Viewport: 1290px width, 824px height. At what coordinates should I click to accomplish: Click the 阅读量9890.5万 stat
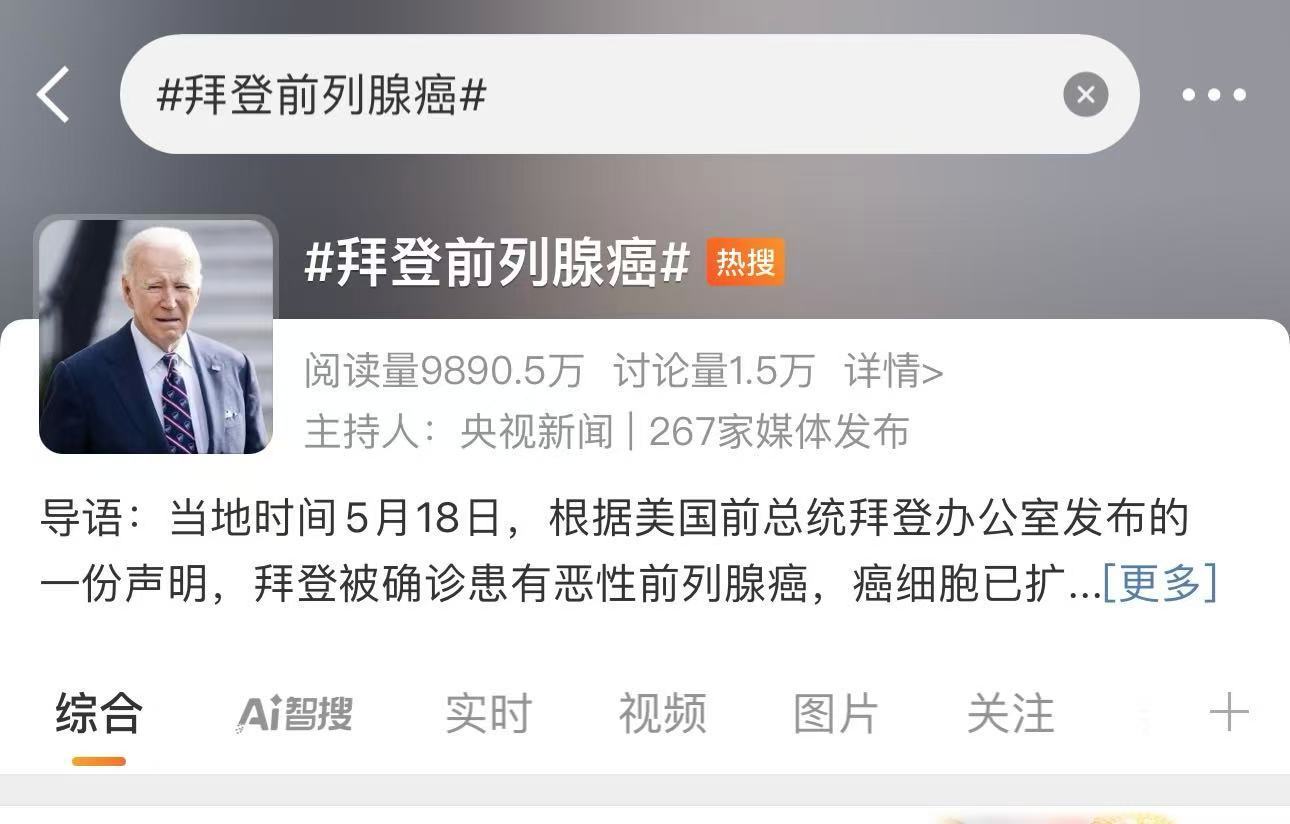click(x=443, y=371)
